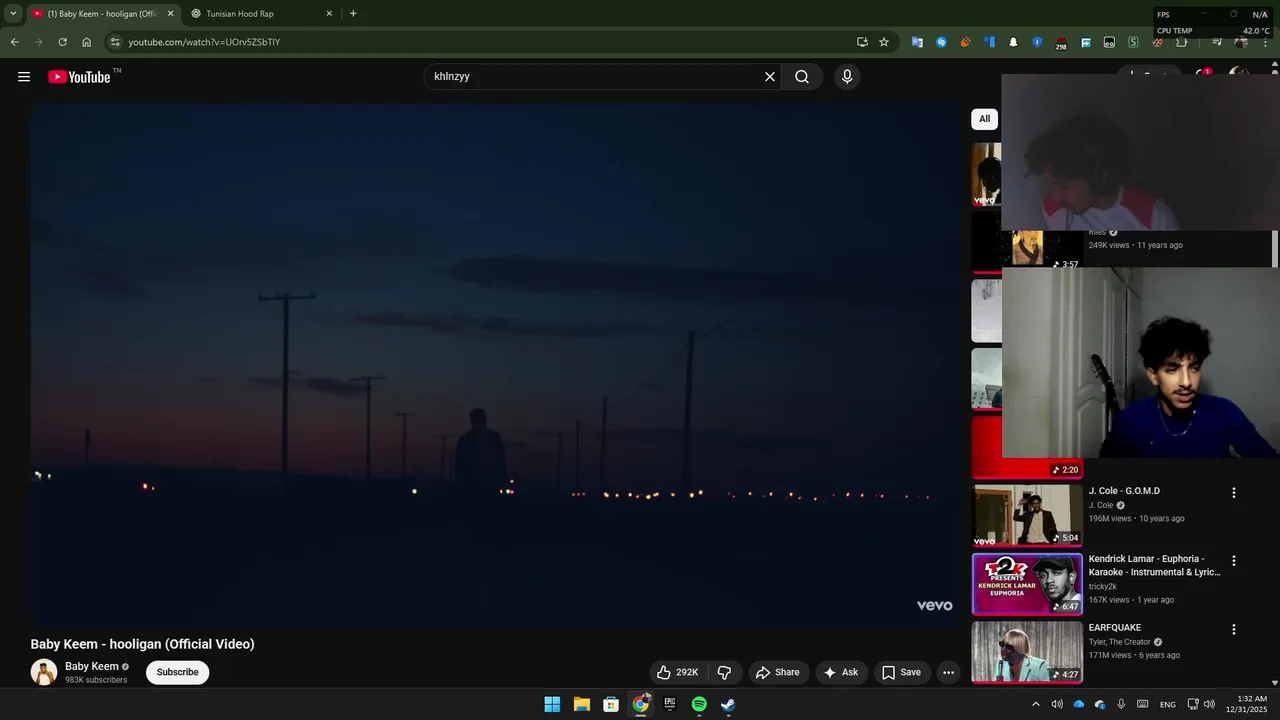The width and height of the screenshot is (1280, 720).
Task: Install app icon in address bar
Action: pos(862,42)
